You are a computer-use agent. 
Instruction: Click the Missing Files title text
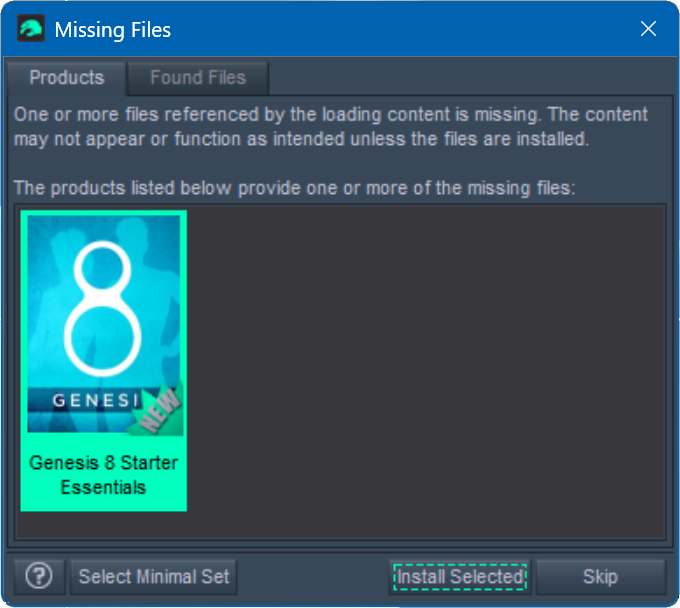click(113, 29)
